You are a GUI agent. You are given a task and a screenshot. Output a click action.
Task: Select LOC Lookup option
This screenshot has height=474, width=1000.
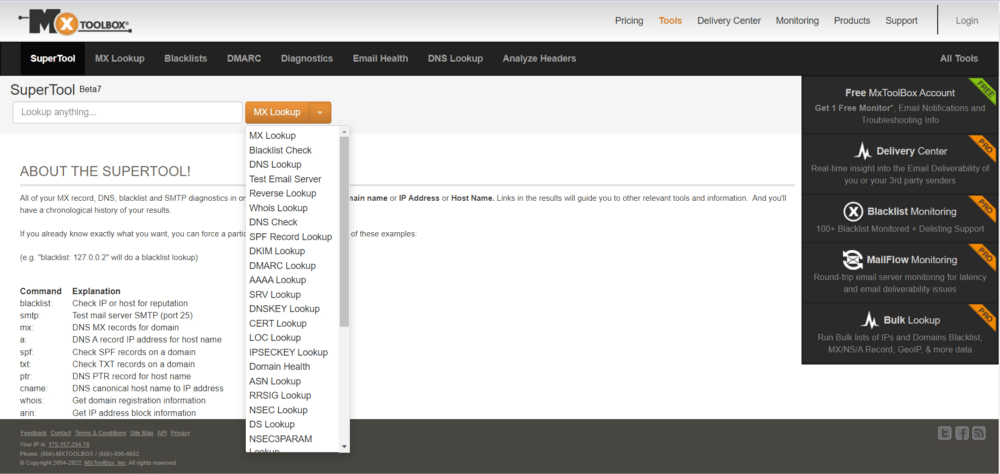click(275, 337)
